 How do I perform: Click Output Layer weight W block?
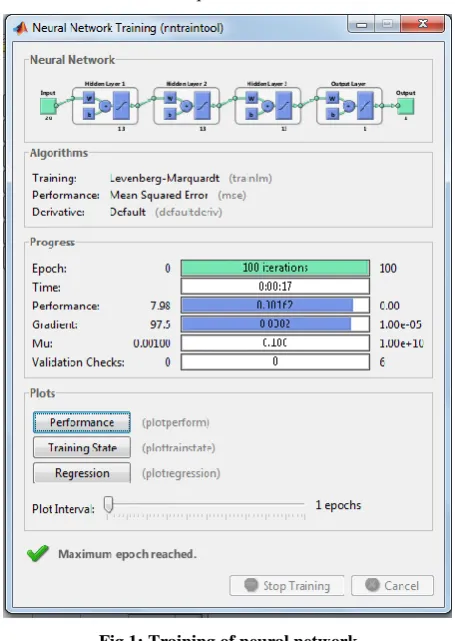[x=333, y=98]
